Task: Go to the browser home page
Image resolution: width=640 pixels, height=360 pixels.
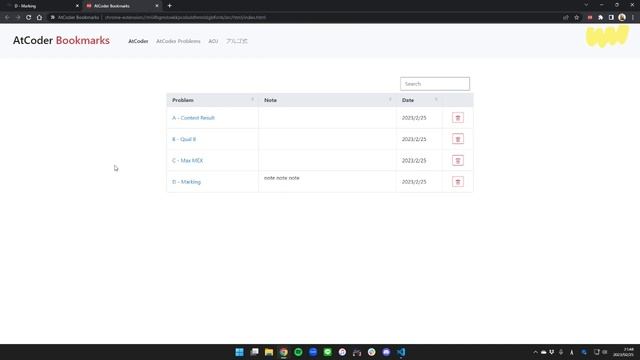Action: [39, 18]
